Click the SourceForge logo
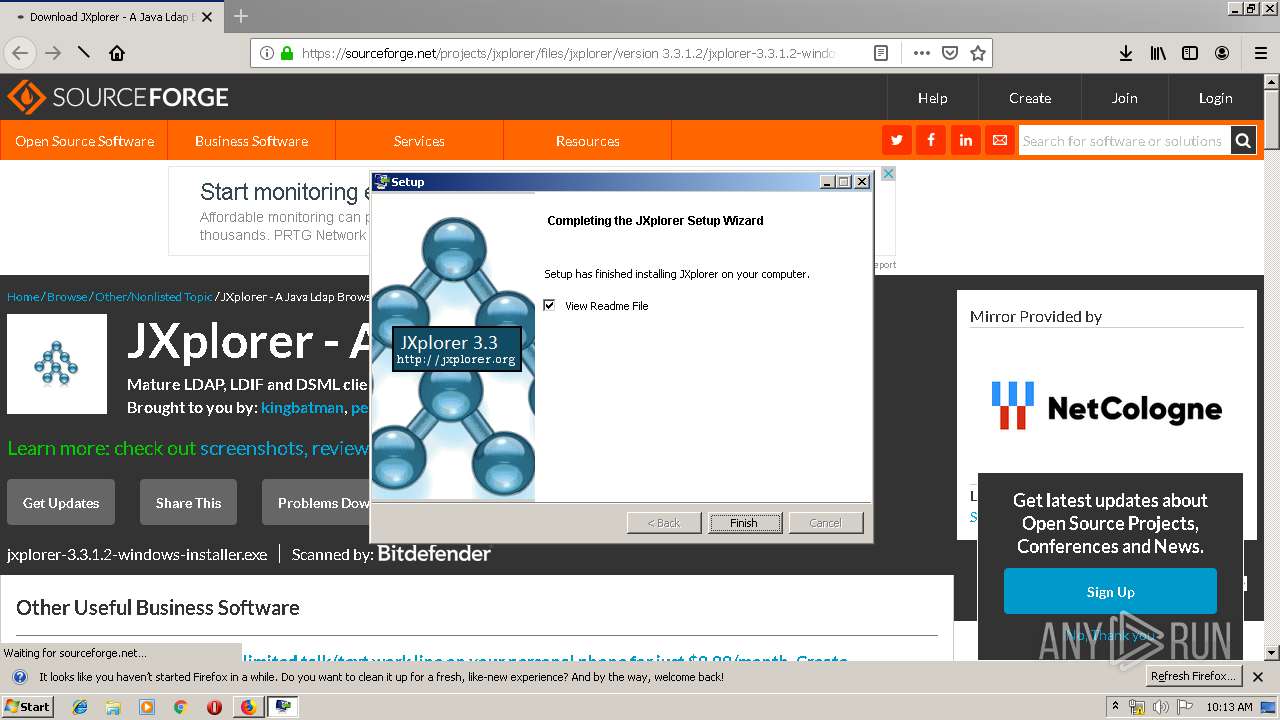The width and height of the screenshot is (1280, 720). [118, 97]
